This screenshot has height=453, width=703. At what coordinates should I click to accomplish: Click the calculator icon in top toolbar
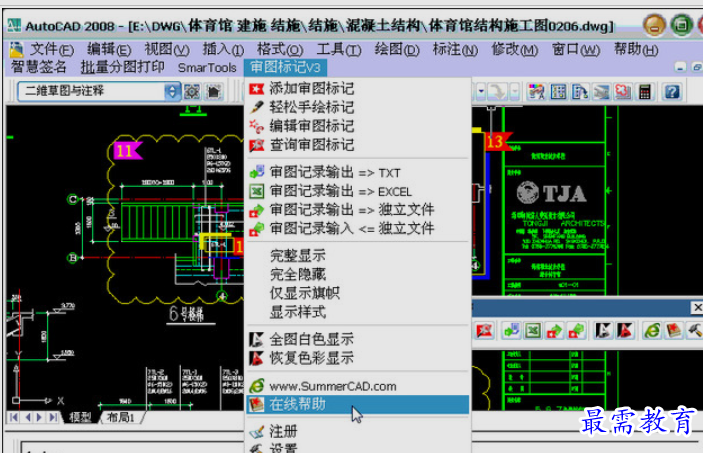[646, 91]
